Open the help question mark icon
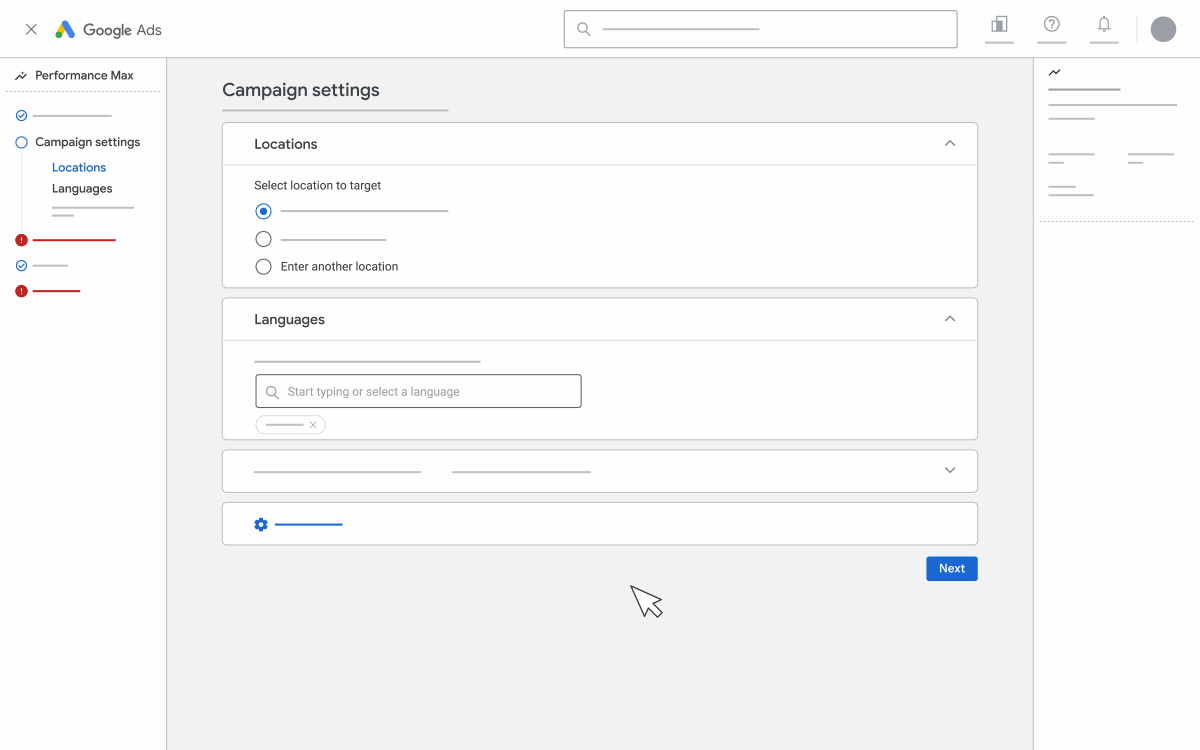Image resolution: width=1200 pixels, height=750 pixels. click(x=1051, y=24)
